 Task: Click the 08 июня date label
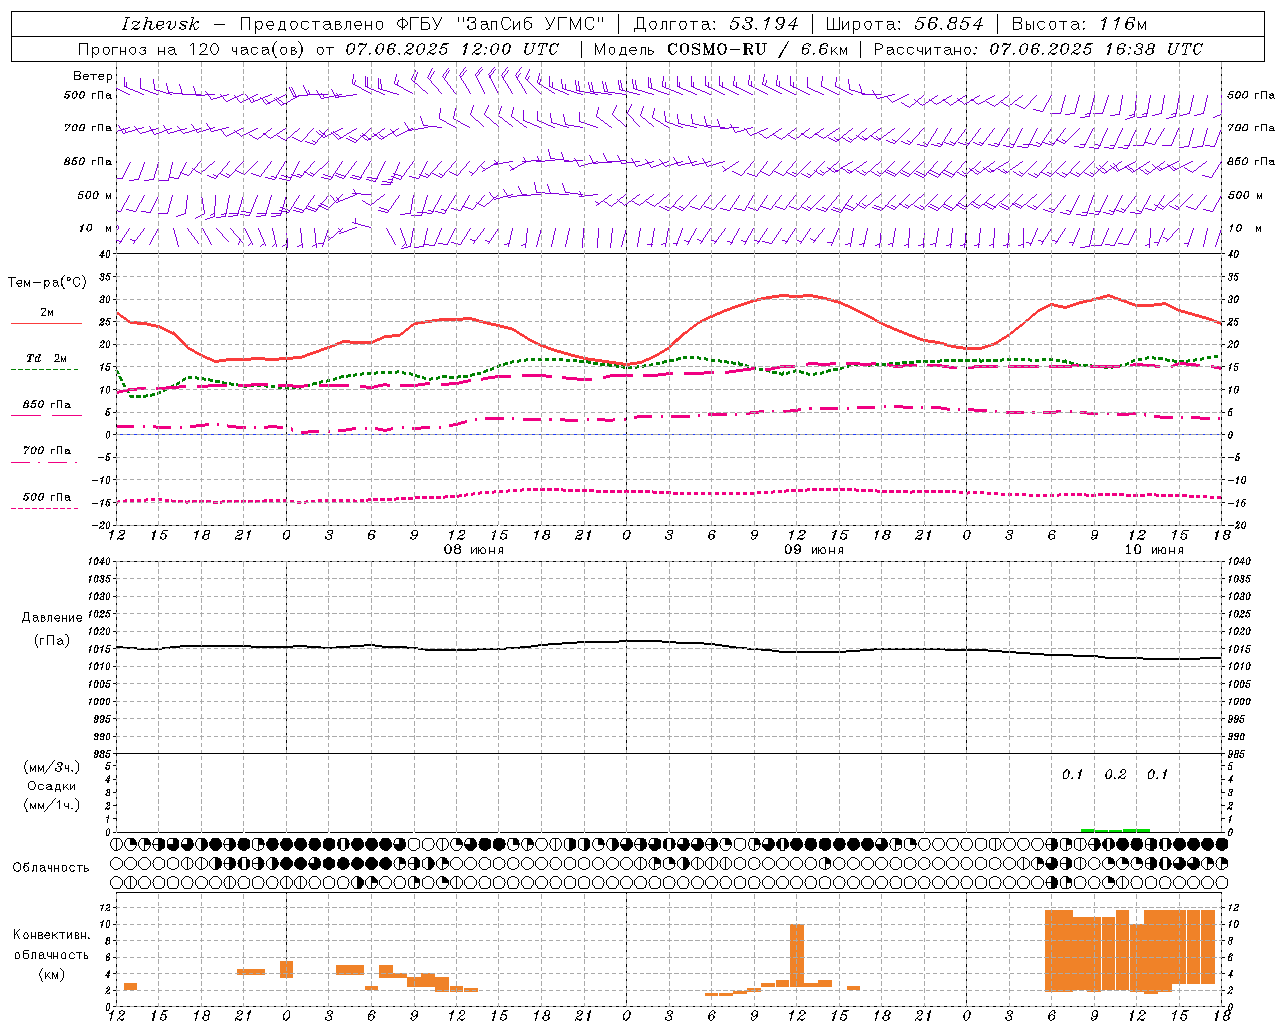point(474,550)
